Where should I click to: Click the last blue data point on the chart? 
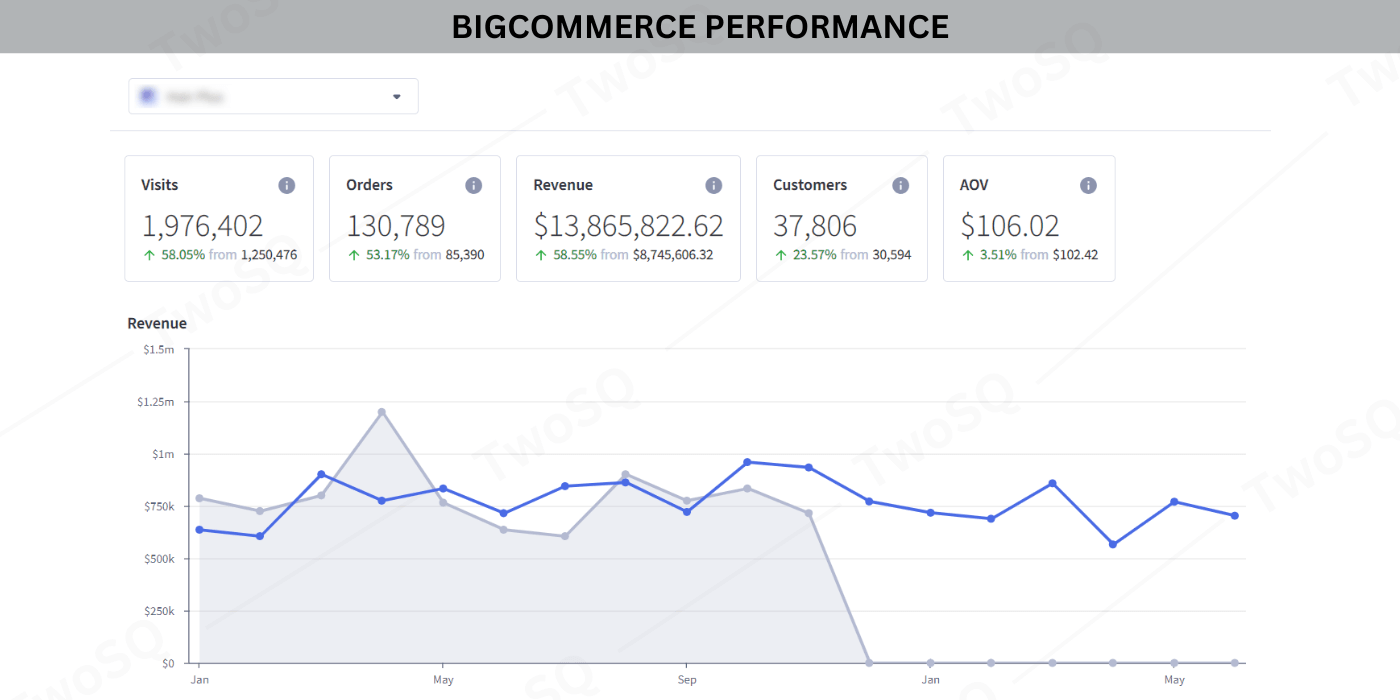pos(1235,516)
